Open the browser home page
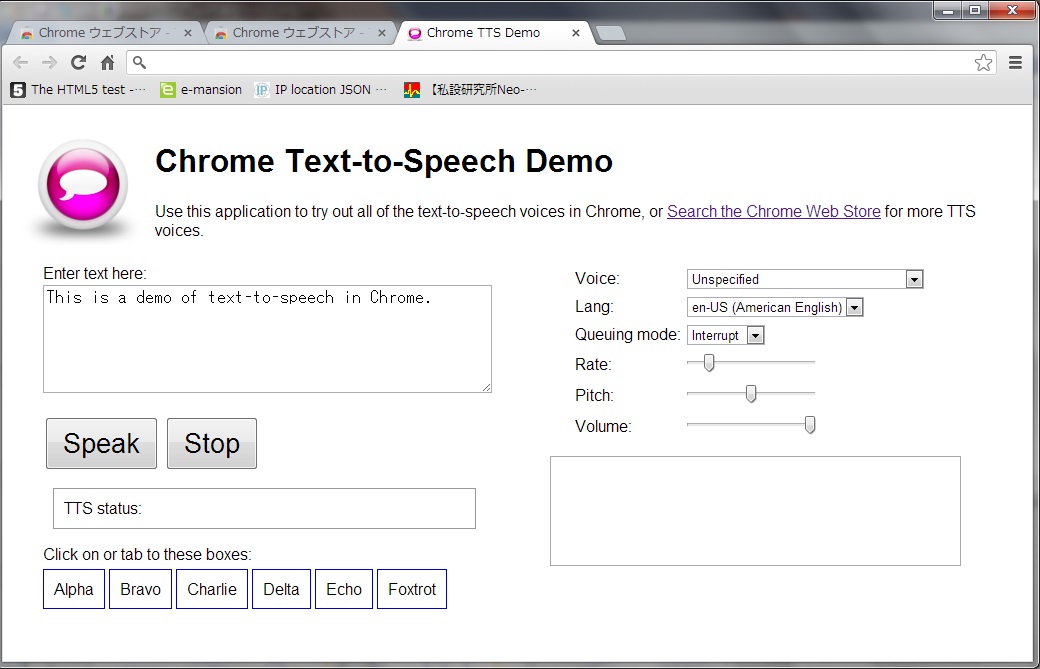Screen dimensions: 1040x669 [107, 62]
